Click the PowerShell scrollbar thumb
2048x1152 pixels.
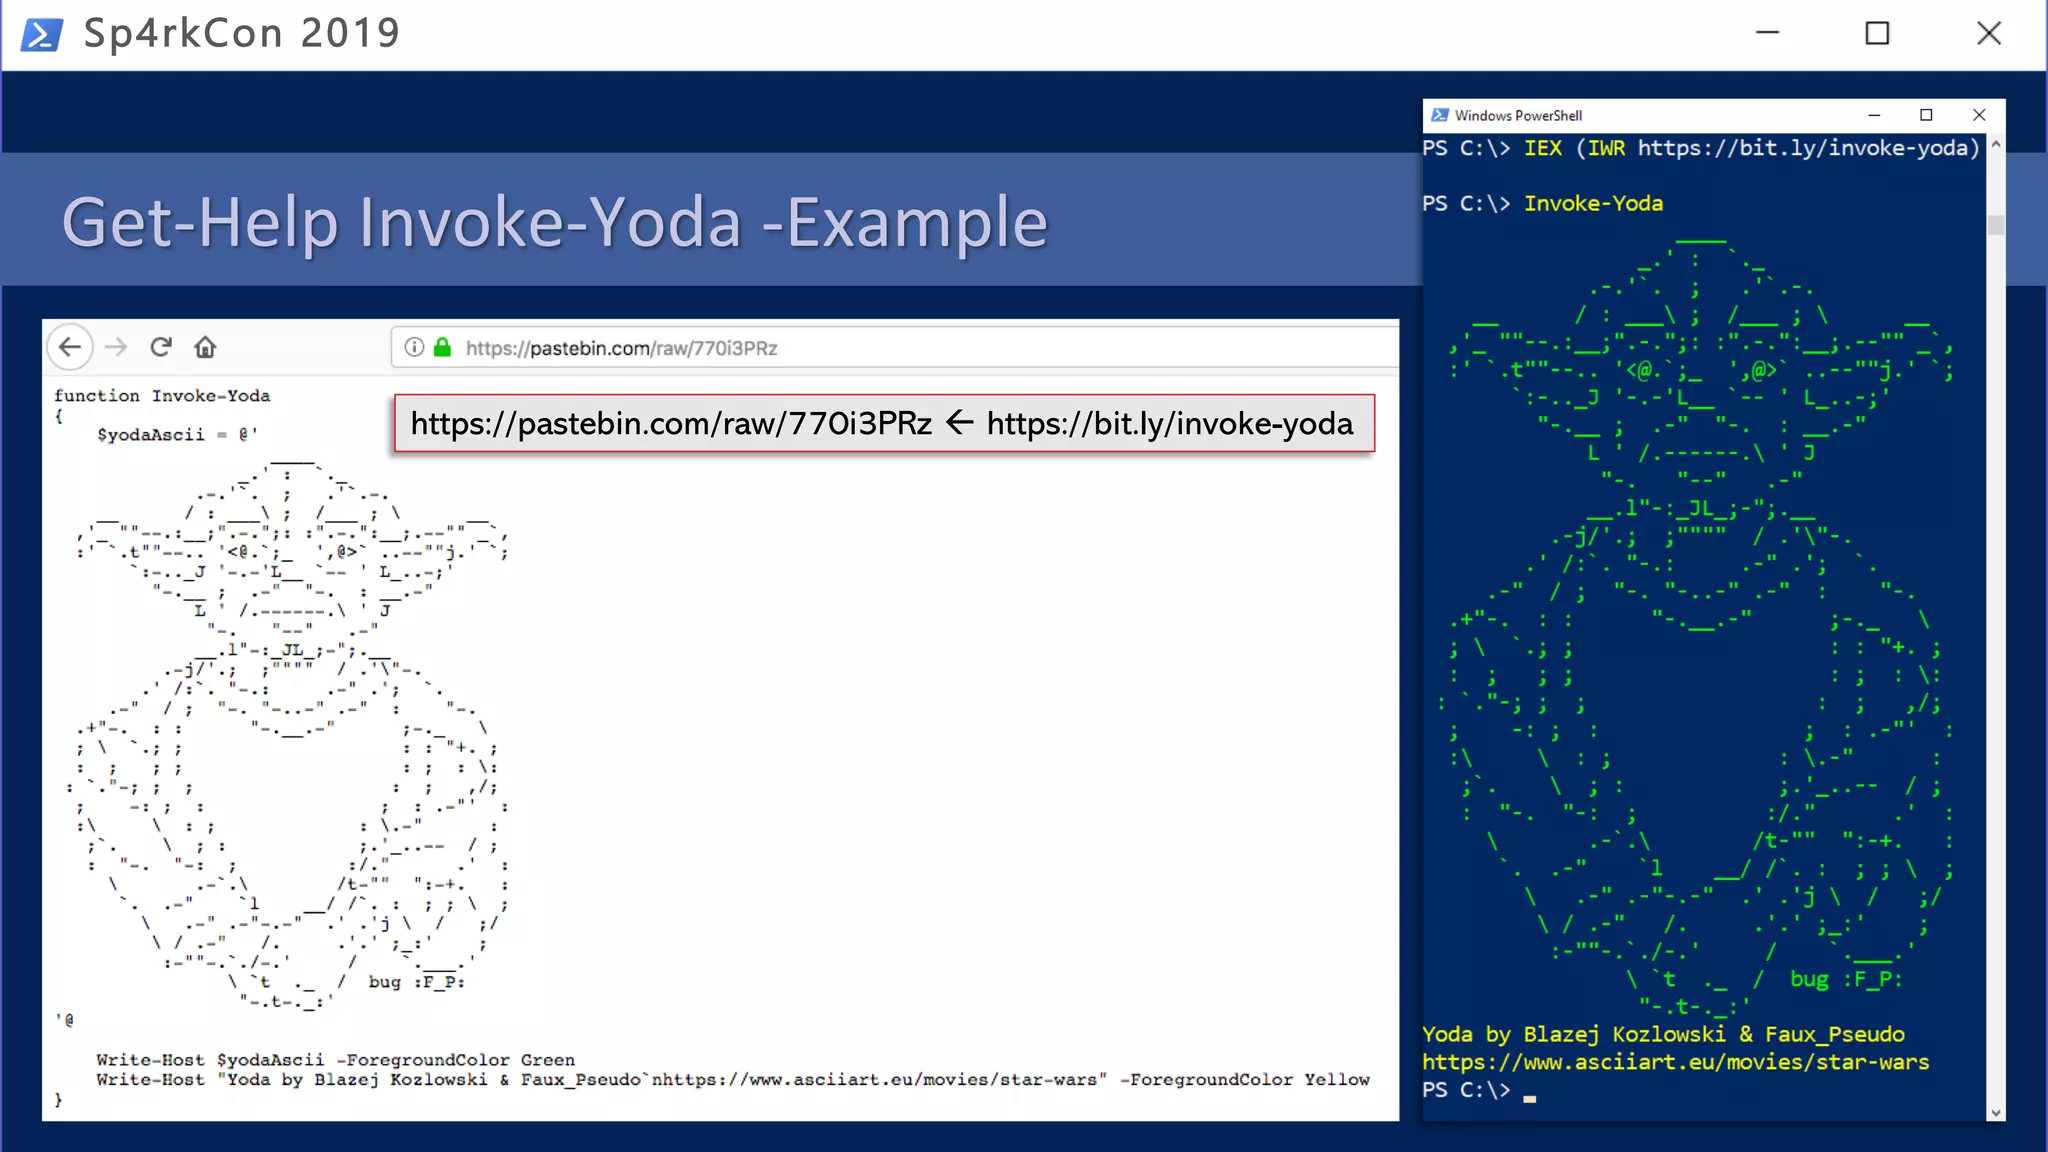pos(1996,225)
